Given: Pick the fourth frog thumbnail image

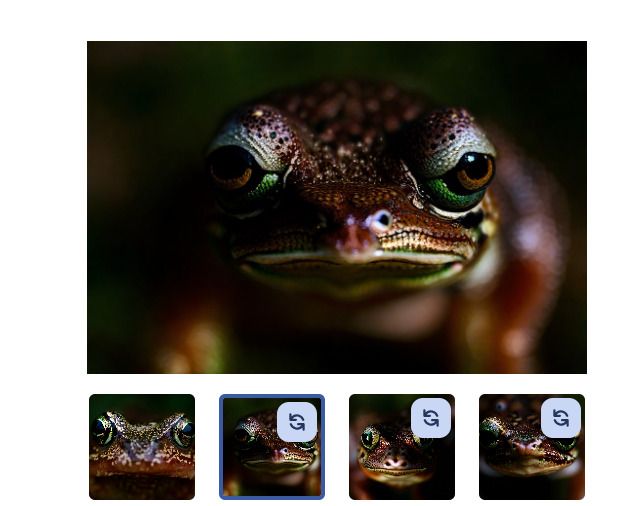Looking at the screenshot, I should click(532, 447).
